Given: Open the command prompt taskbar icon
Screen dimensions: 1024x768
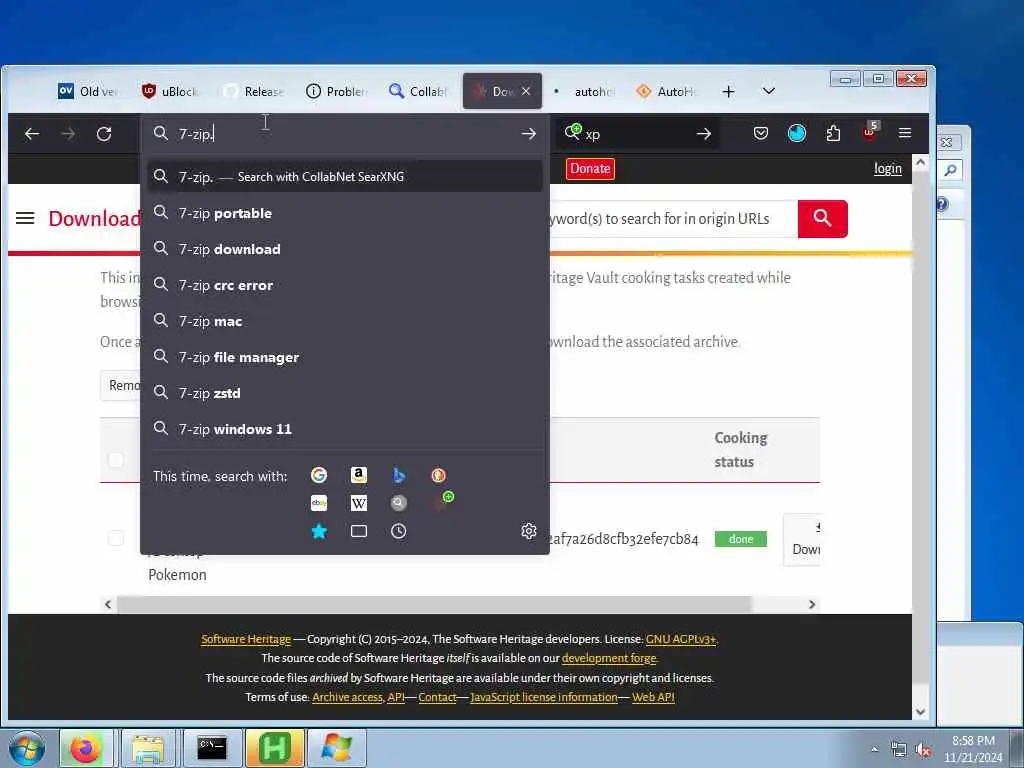Looking at the screenshot, I should click(x=212, y=748).
